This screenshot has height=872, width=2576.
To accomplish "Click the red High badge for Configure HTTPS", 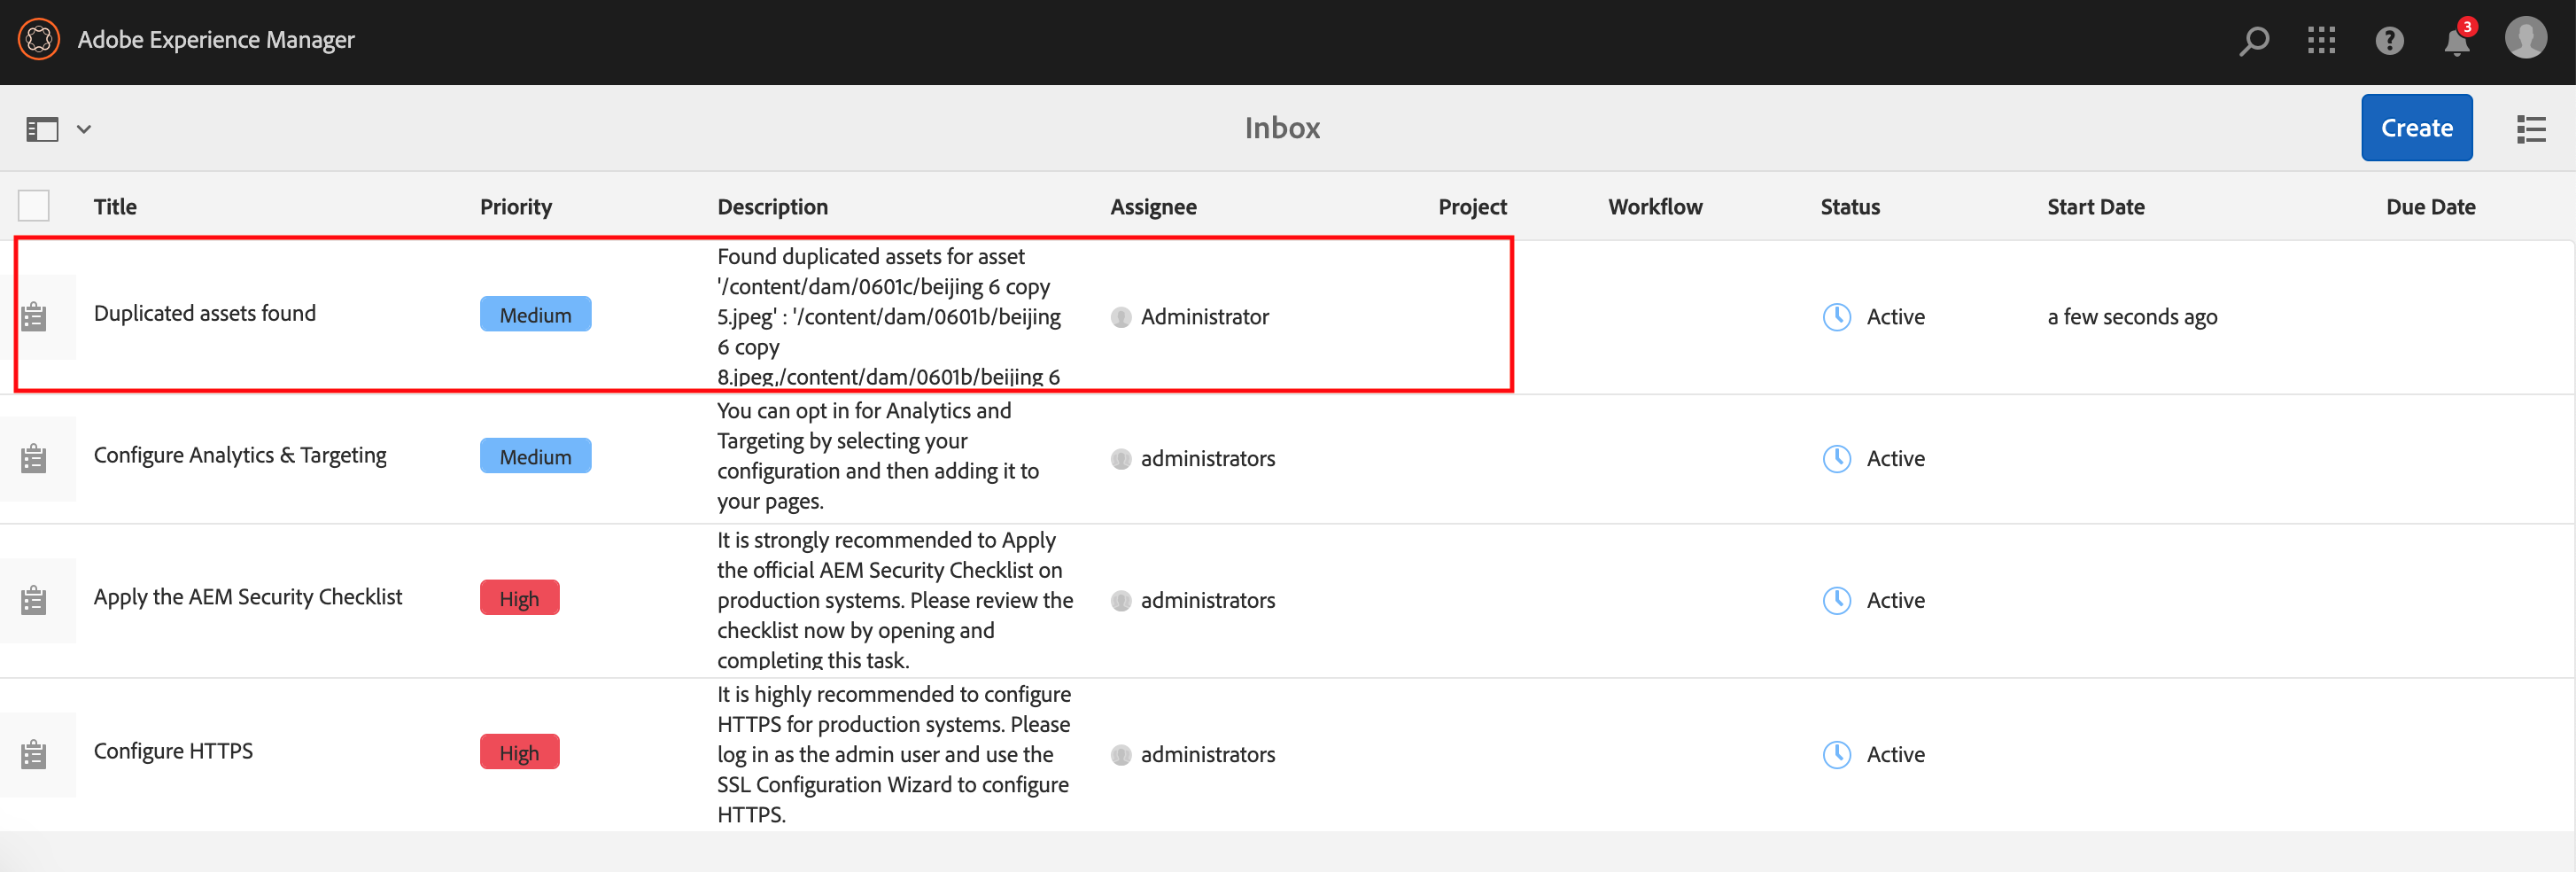I will click(519, 753).
